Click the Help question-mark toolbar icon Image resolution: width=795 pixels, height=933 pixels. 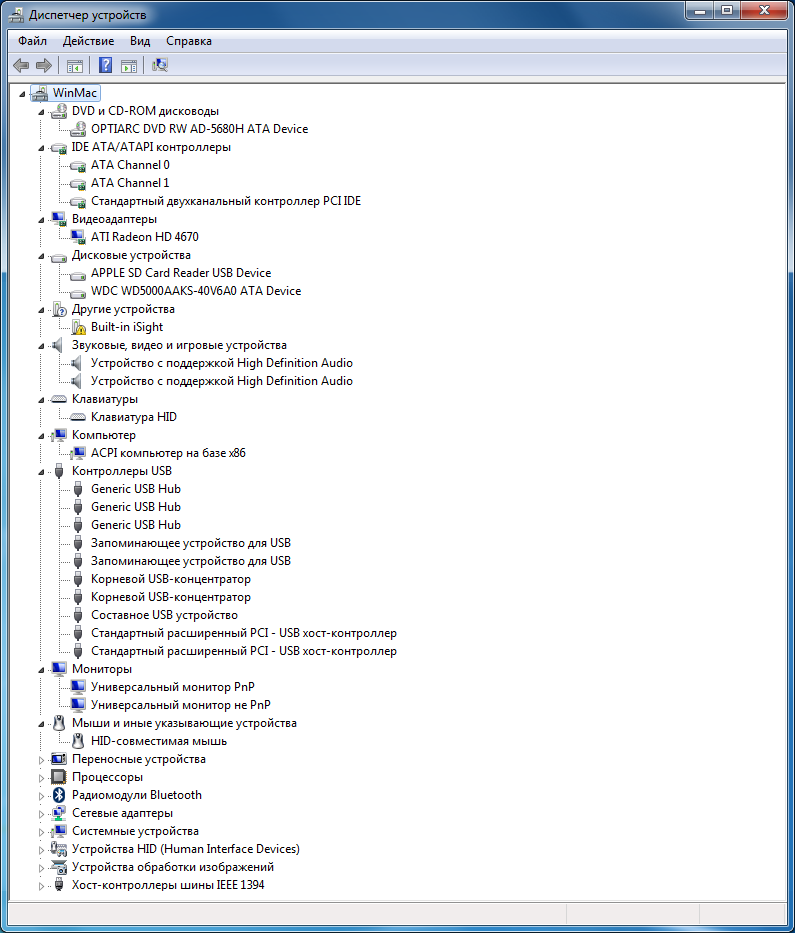click(x=105, y=65)
